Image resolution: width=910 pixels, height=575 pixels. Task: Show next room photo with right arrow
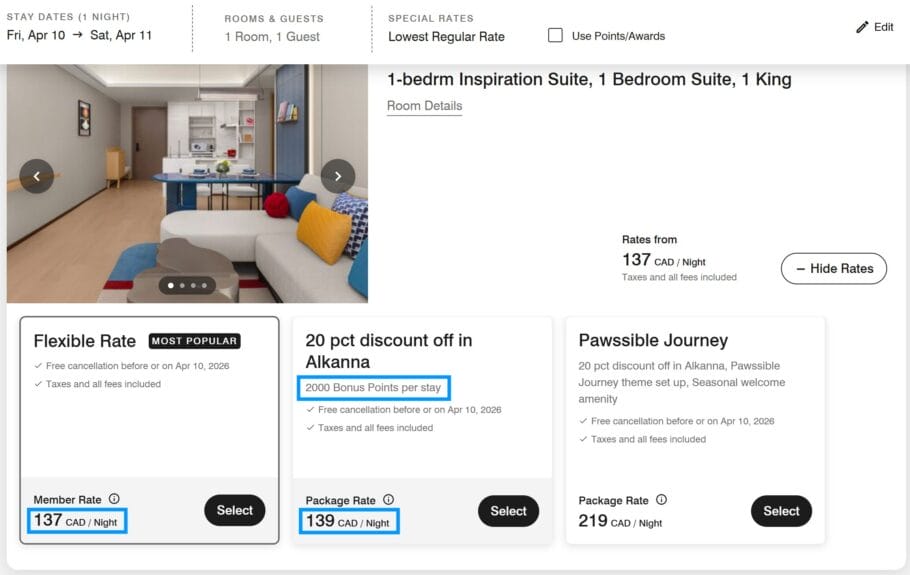coord(338,176)
